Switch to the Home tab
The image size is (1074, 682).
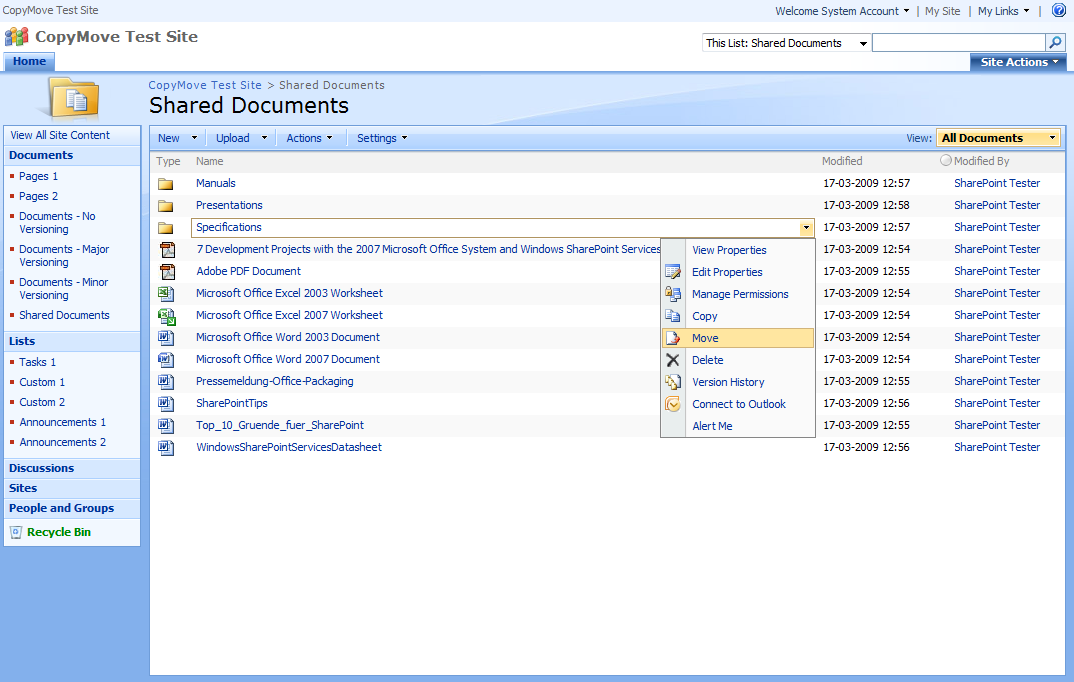(x=29, y=62)
